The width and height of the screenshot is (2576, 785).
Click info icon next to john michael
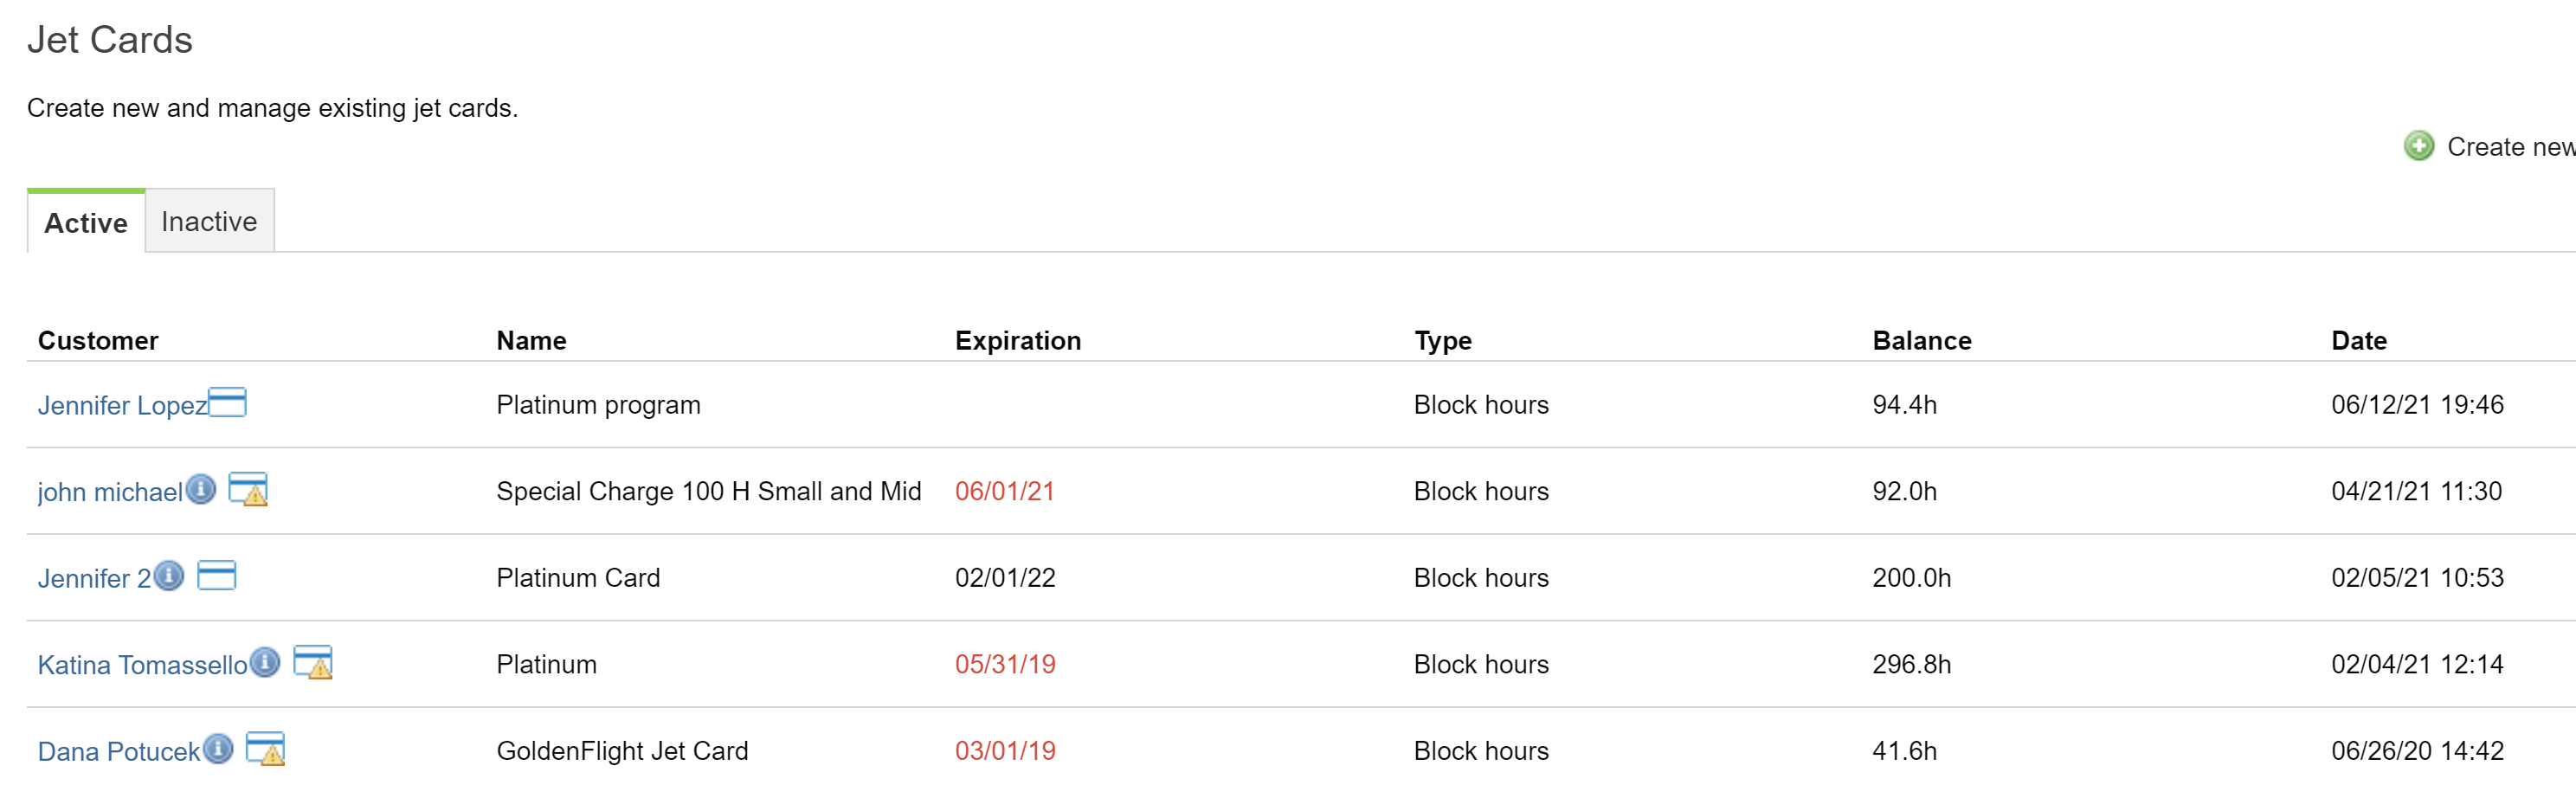click(201, 489)
